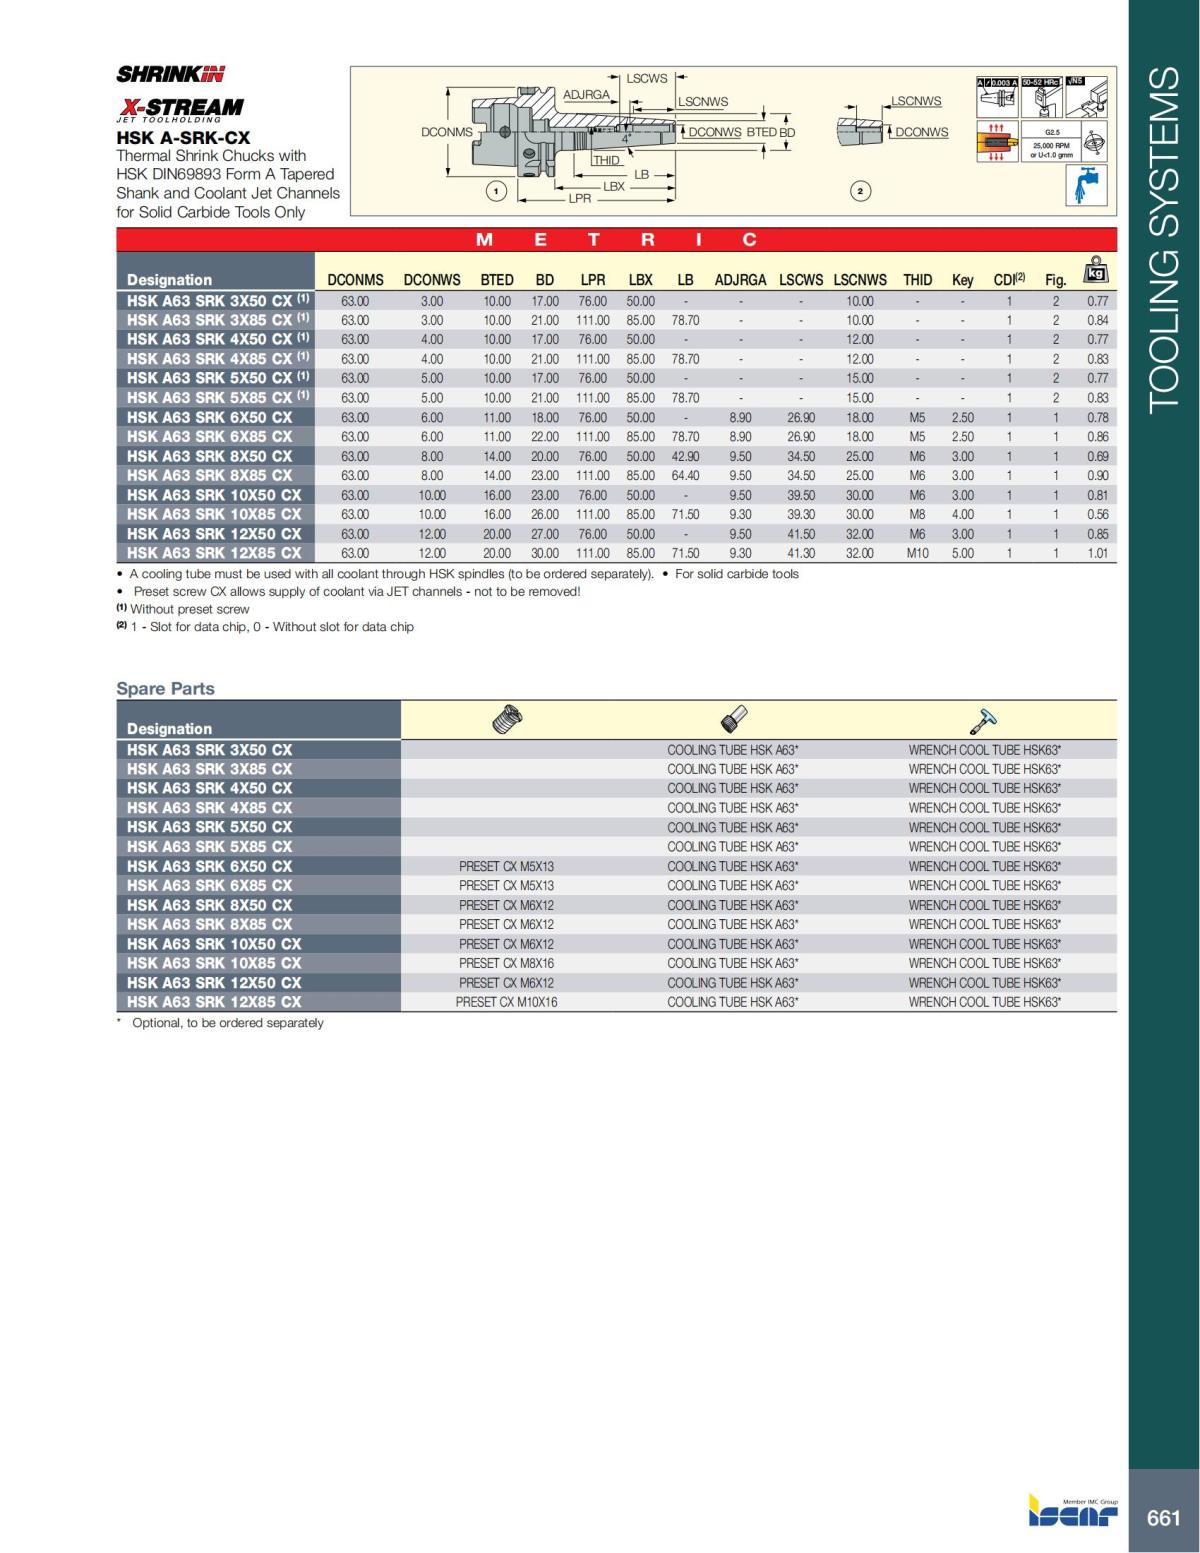Click the blue coolant faucet icon
1200x1553 pixels.
[1086, 185]
